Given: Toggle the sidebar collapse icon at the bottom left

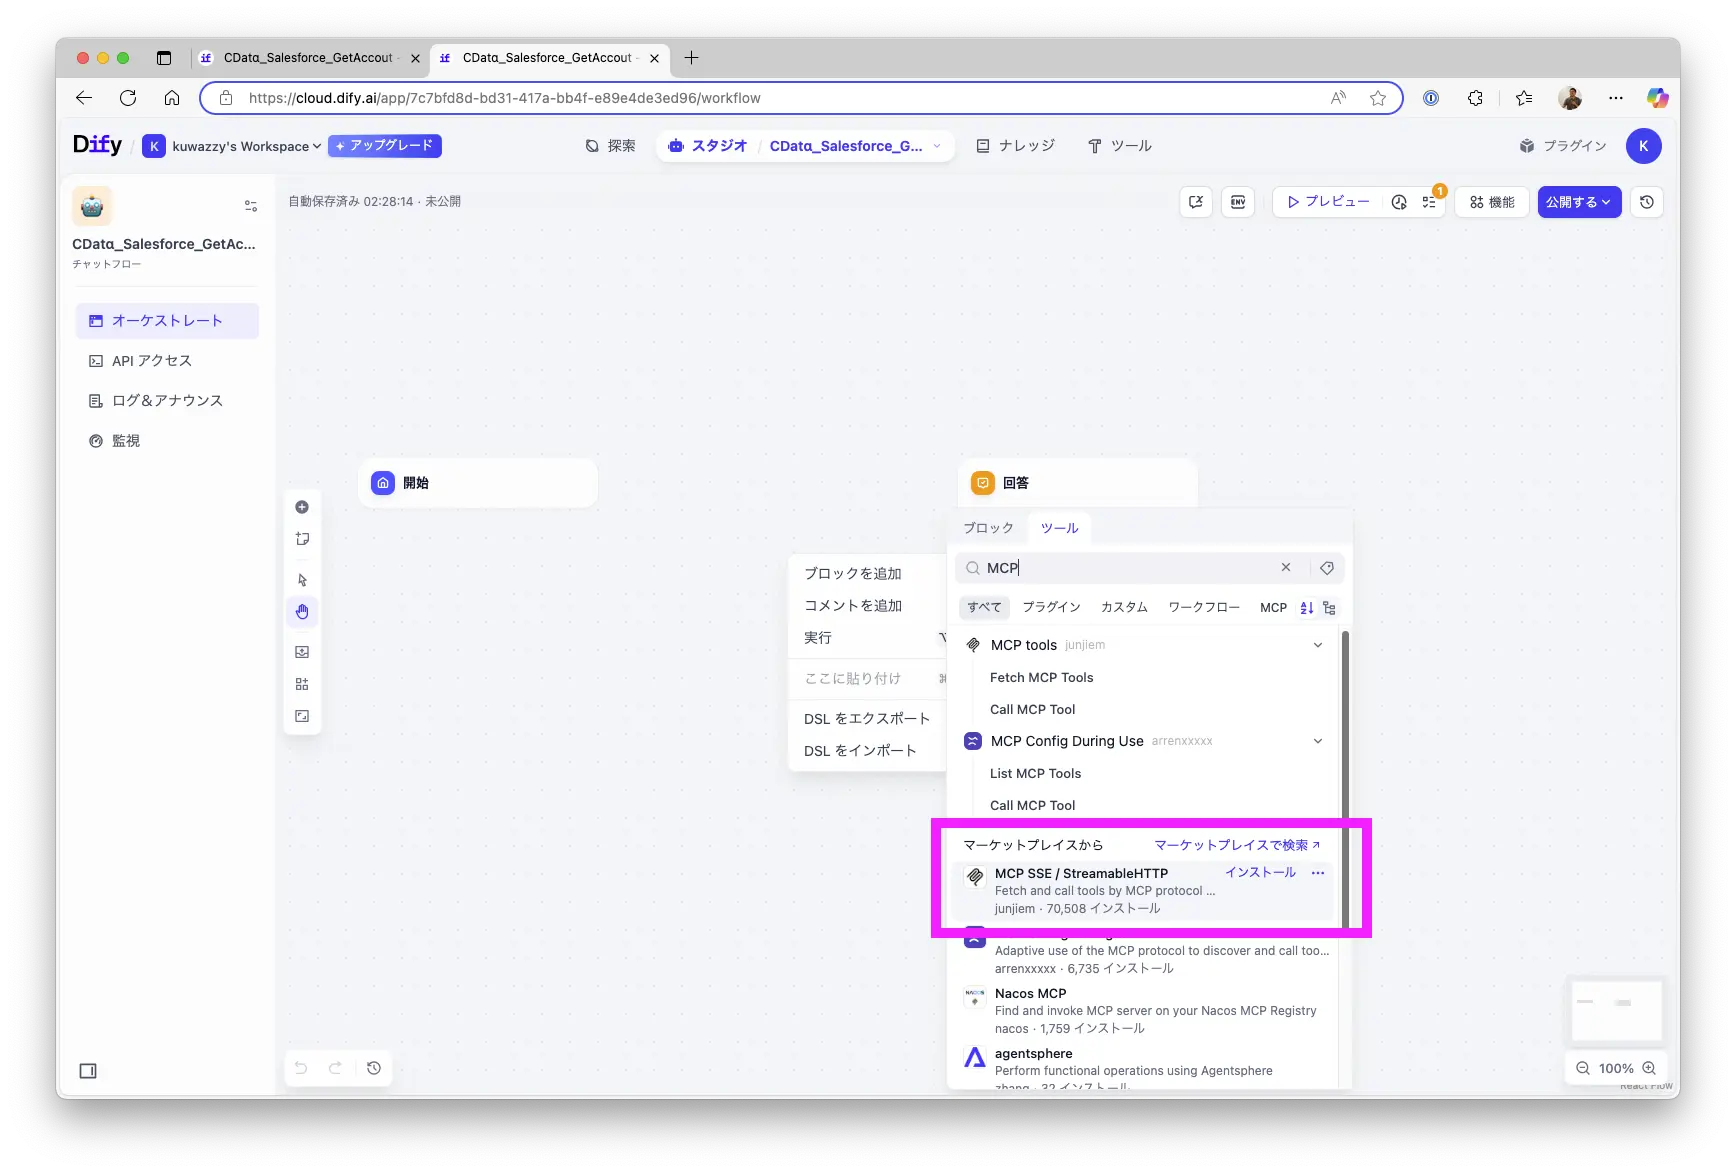Looking at the screenshot, I should [88, 1071].
